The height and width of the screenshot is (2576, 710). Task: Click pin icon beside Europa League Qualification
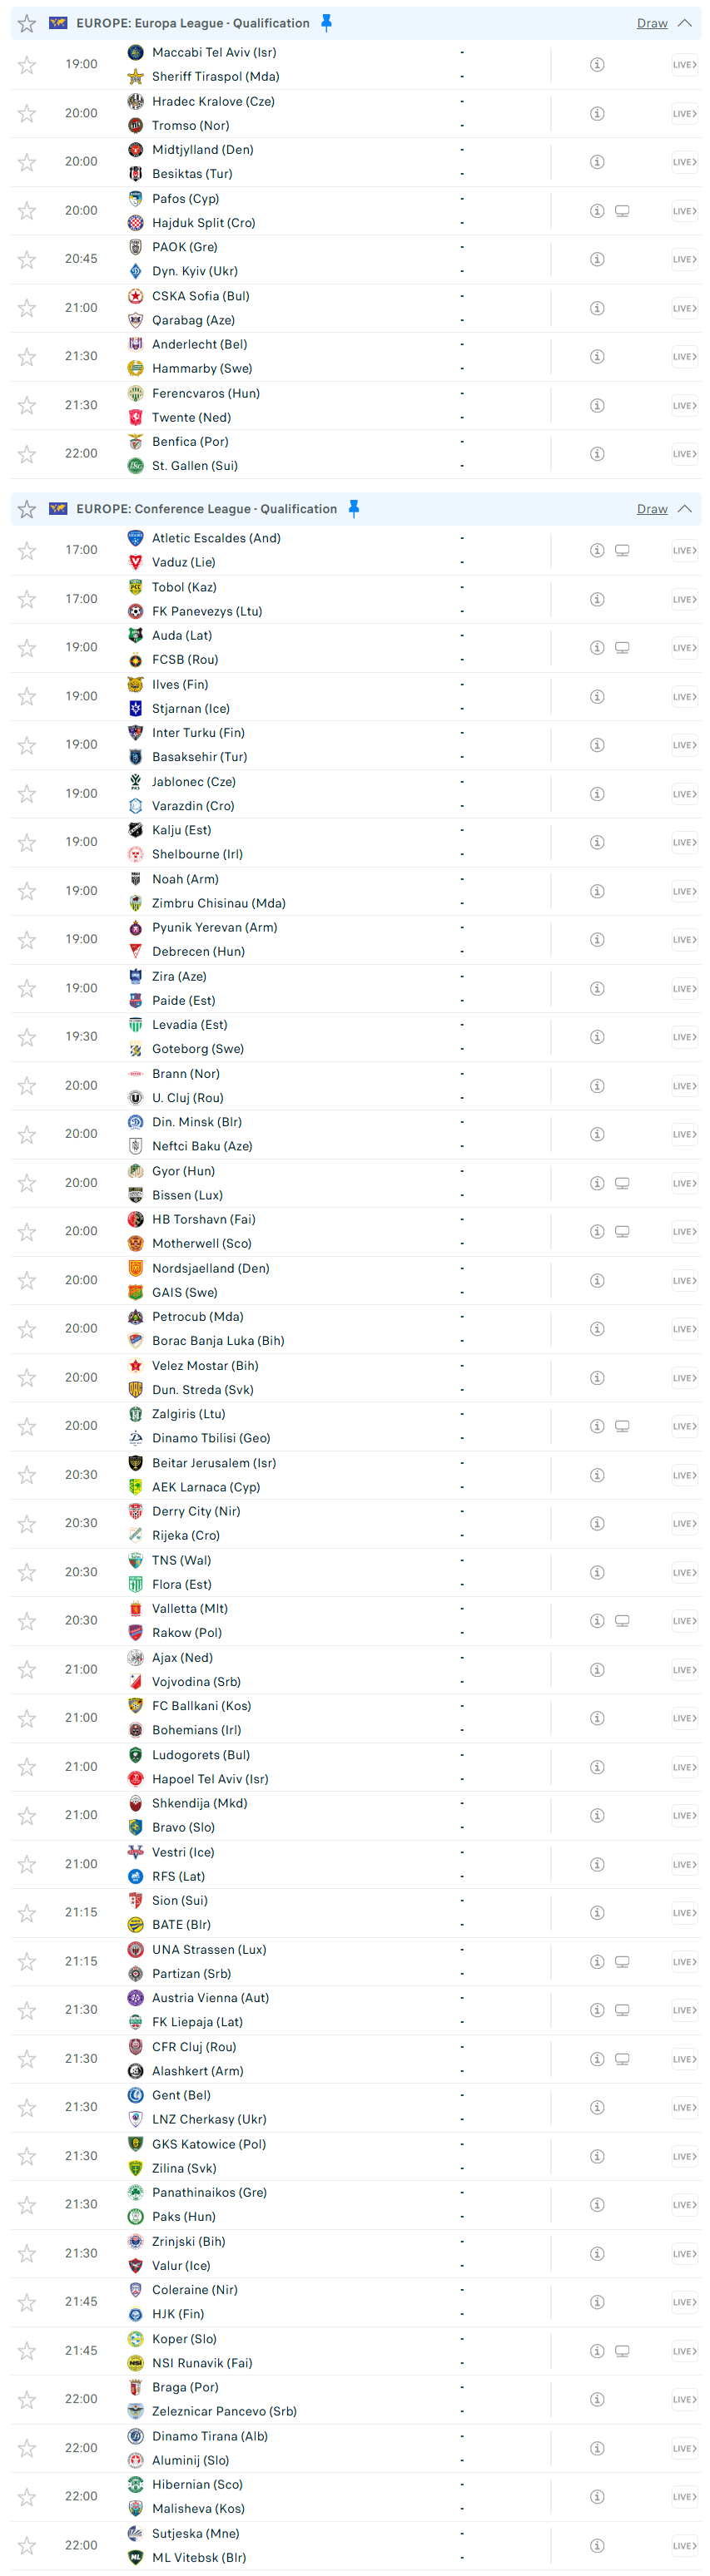click(x=326, y=23)
